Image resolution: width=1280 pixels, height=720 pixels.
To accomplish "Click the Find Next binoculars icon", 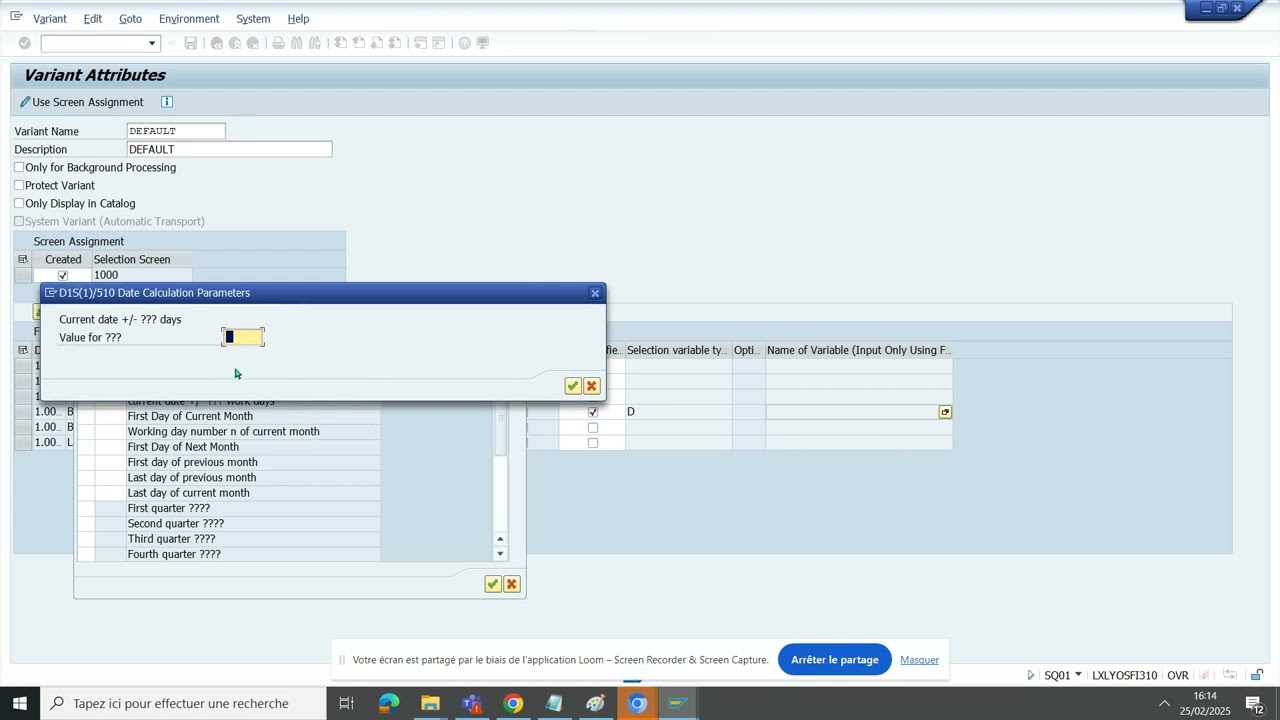I will pyautogui.click(x=315, y=43).
